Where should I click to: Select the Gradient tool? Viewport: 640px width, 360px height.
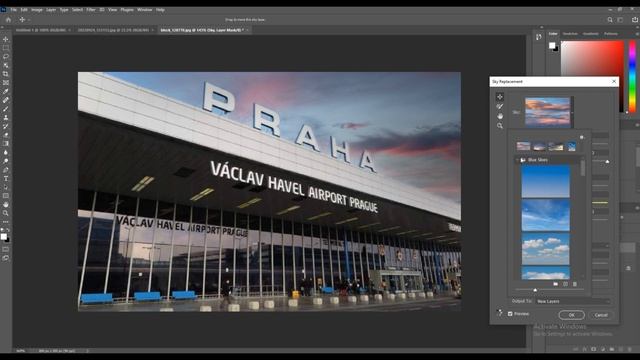click(6, 144)
